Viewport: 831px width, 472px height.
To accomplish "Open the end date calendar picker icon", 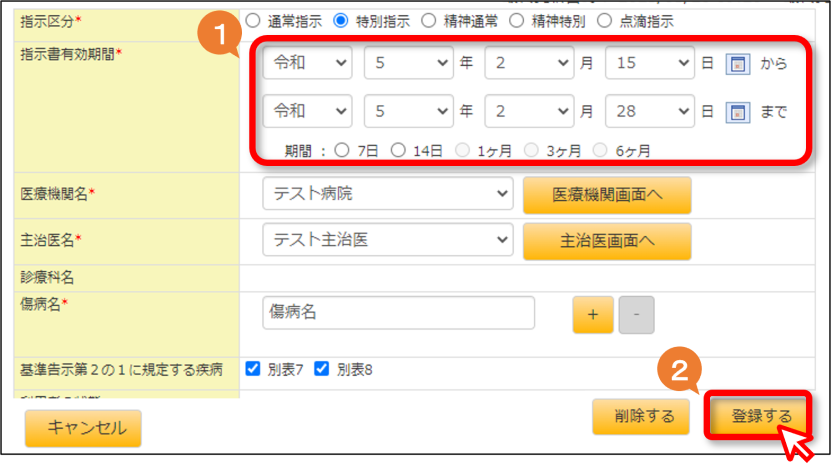I will click(x=737, y=112).
